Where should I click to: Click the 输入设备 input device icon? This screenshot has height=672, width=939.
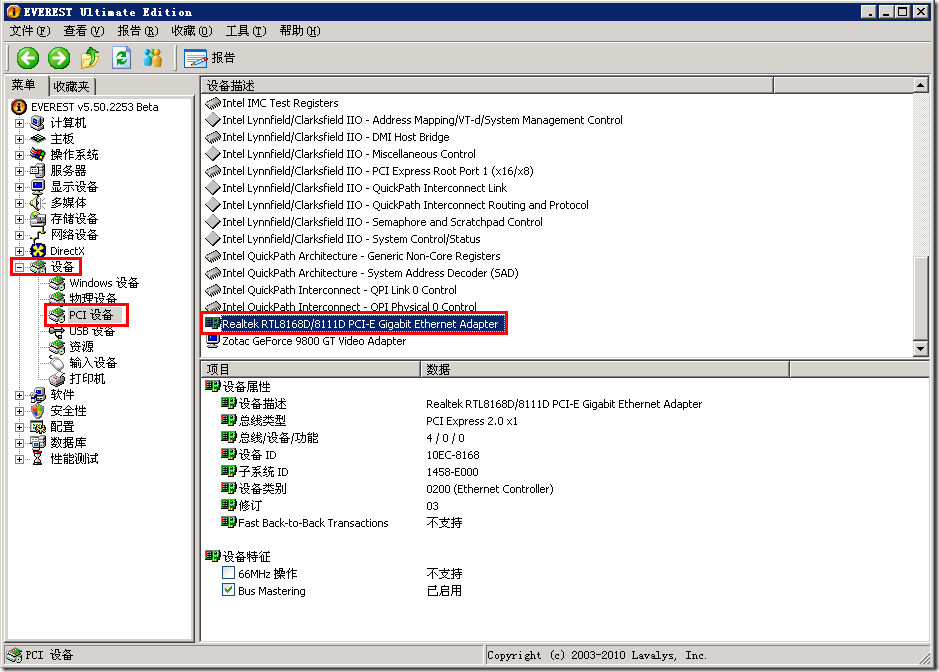point(57,363)
